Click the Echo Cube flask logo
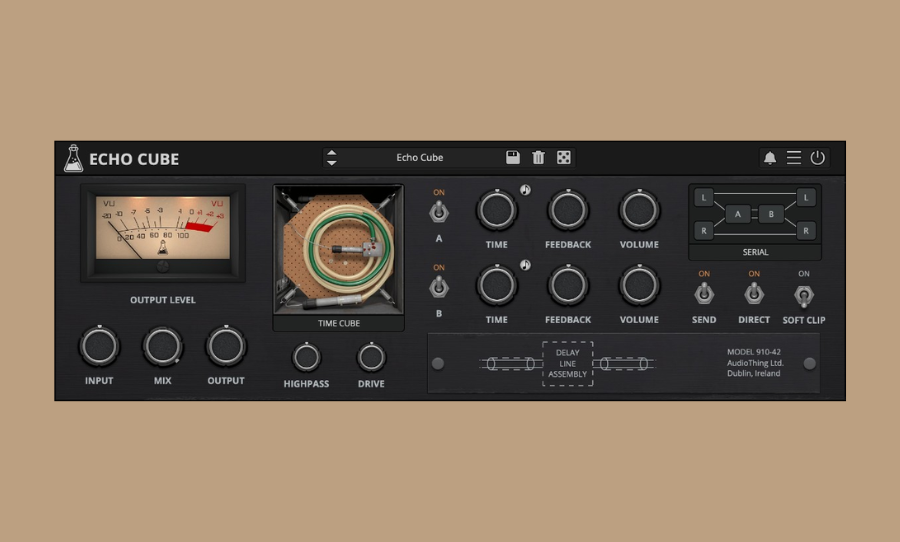The image size is (900, 542). pyautogui.click(x=73, y=158)
